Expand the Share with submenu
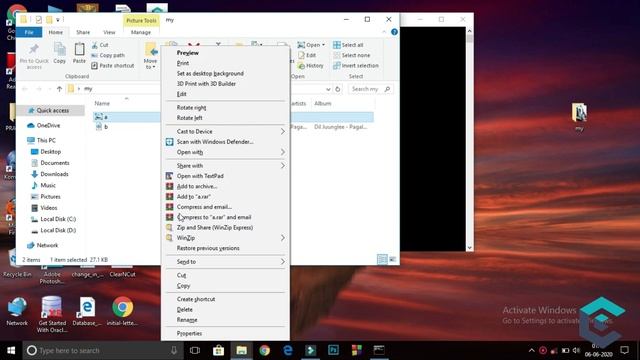Image resolution: width=640 pixels, height=360 pixels. pyautogui.click(x=282, y=166)
